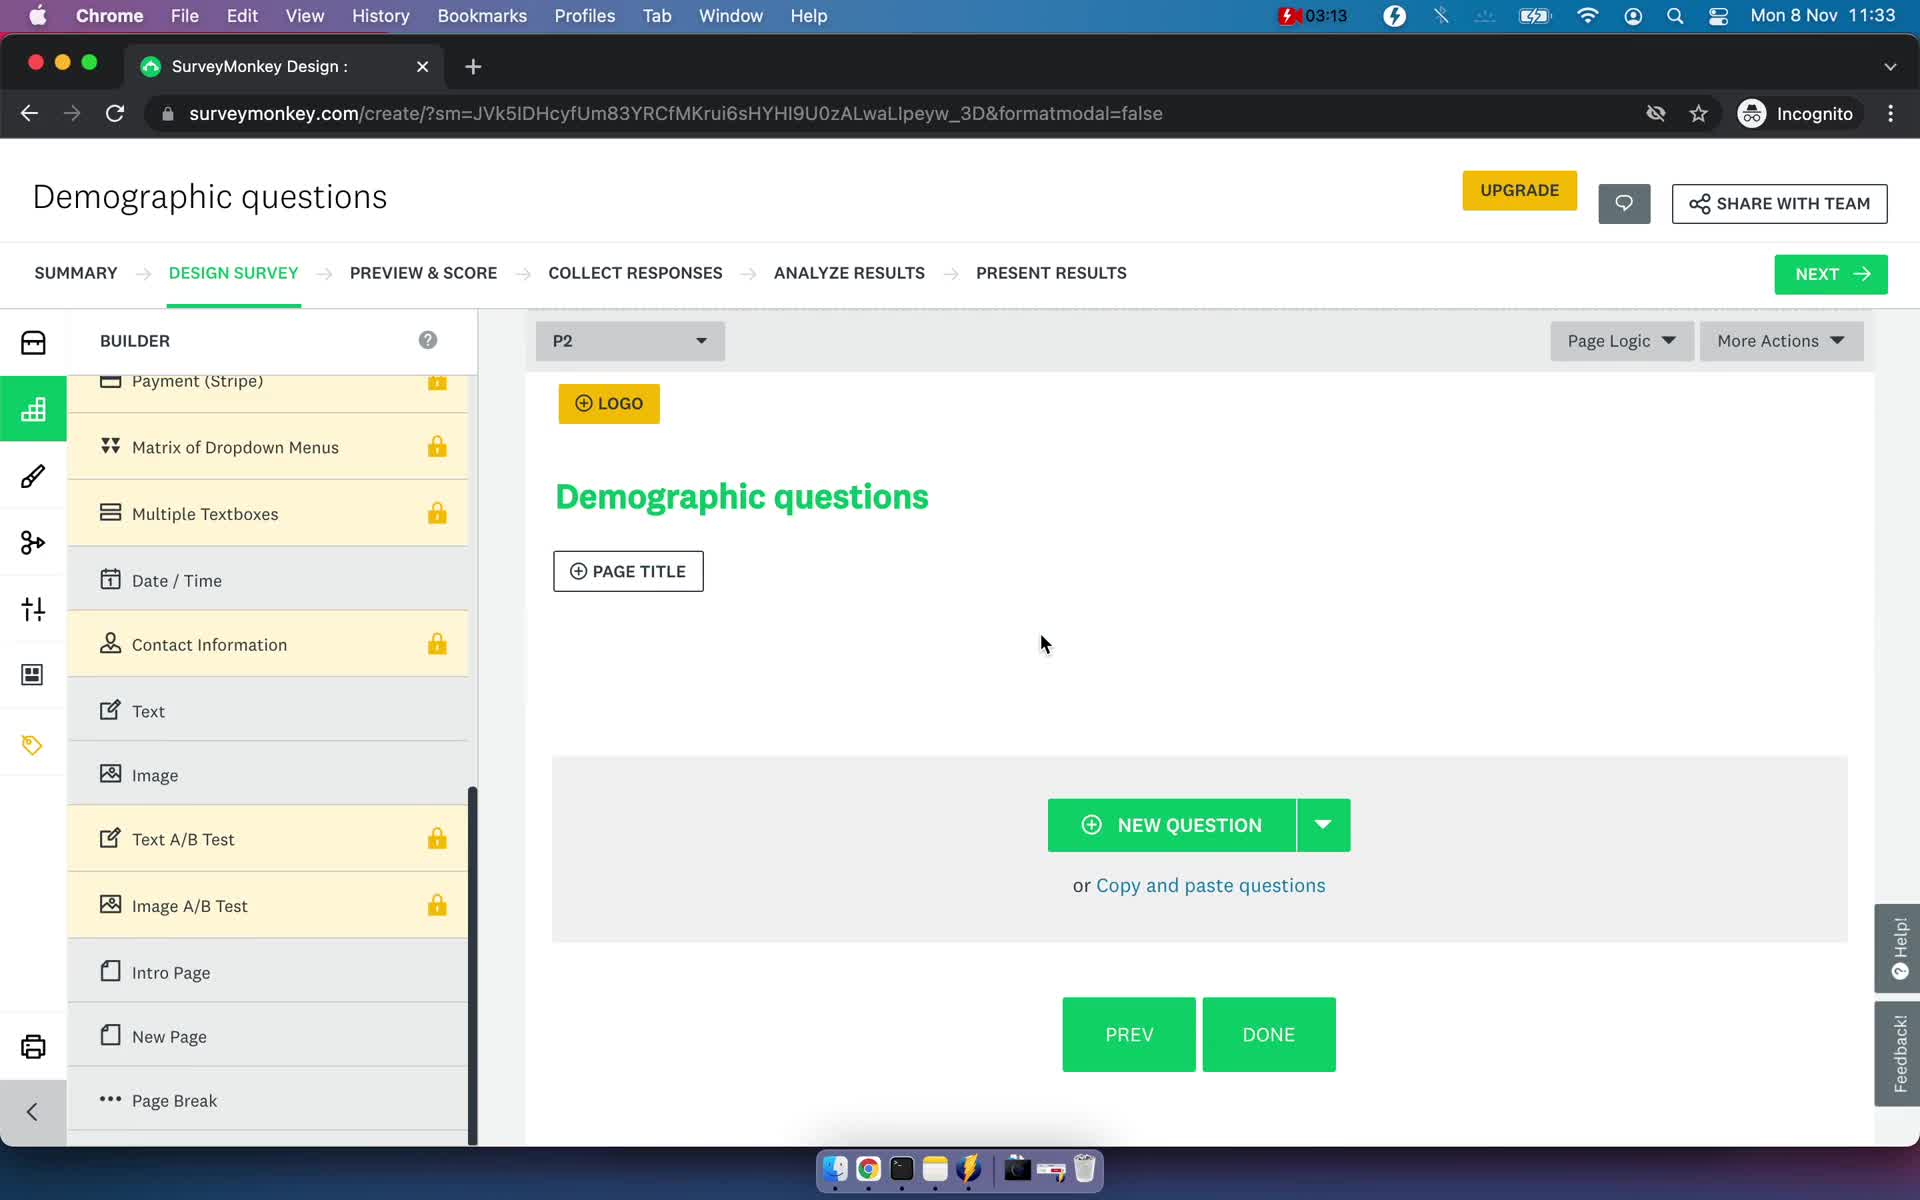The height and width of the screenshot is (1200, 1920).
Task: Select the Print/Export icon in sidebar
Action: [33, 1047]
